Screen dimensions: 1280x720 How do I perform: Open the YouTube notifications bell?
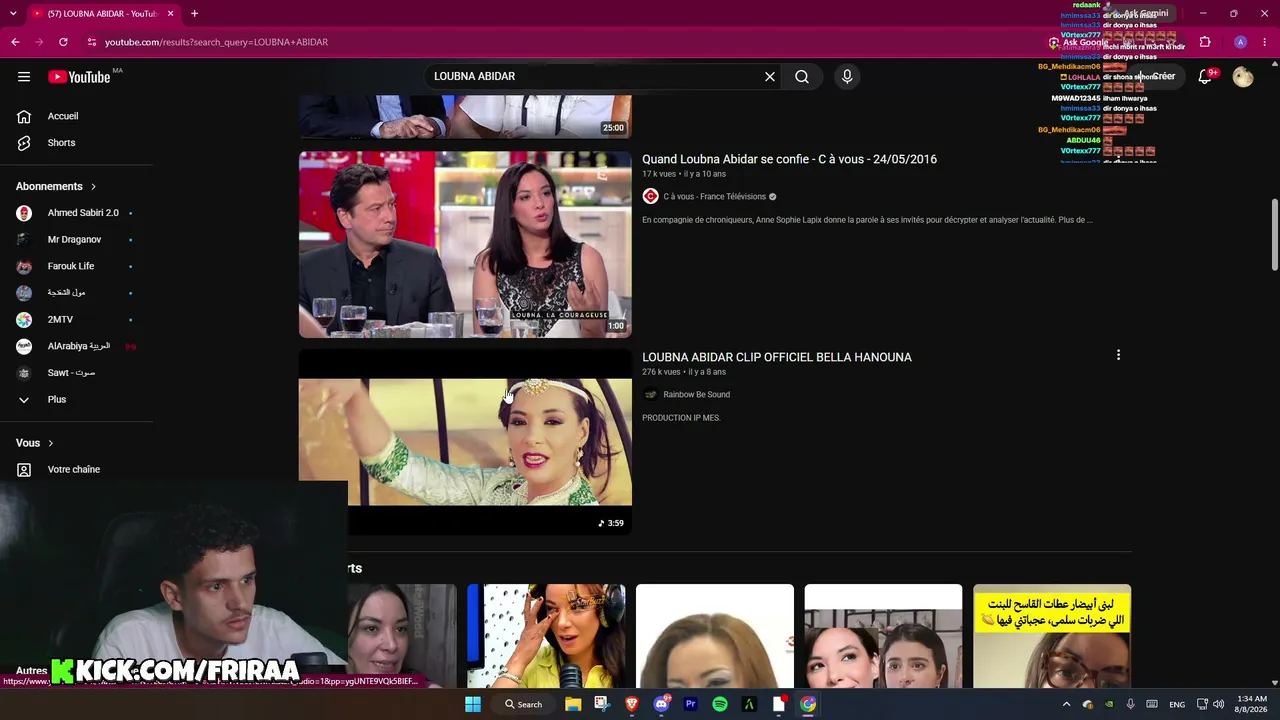click(1205, 77)
